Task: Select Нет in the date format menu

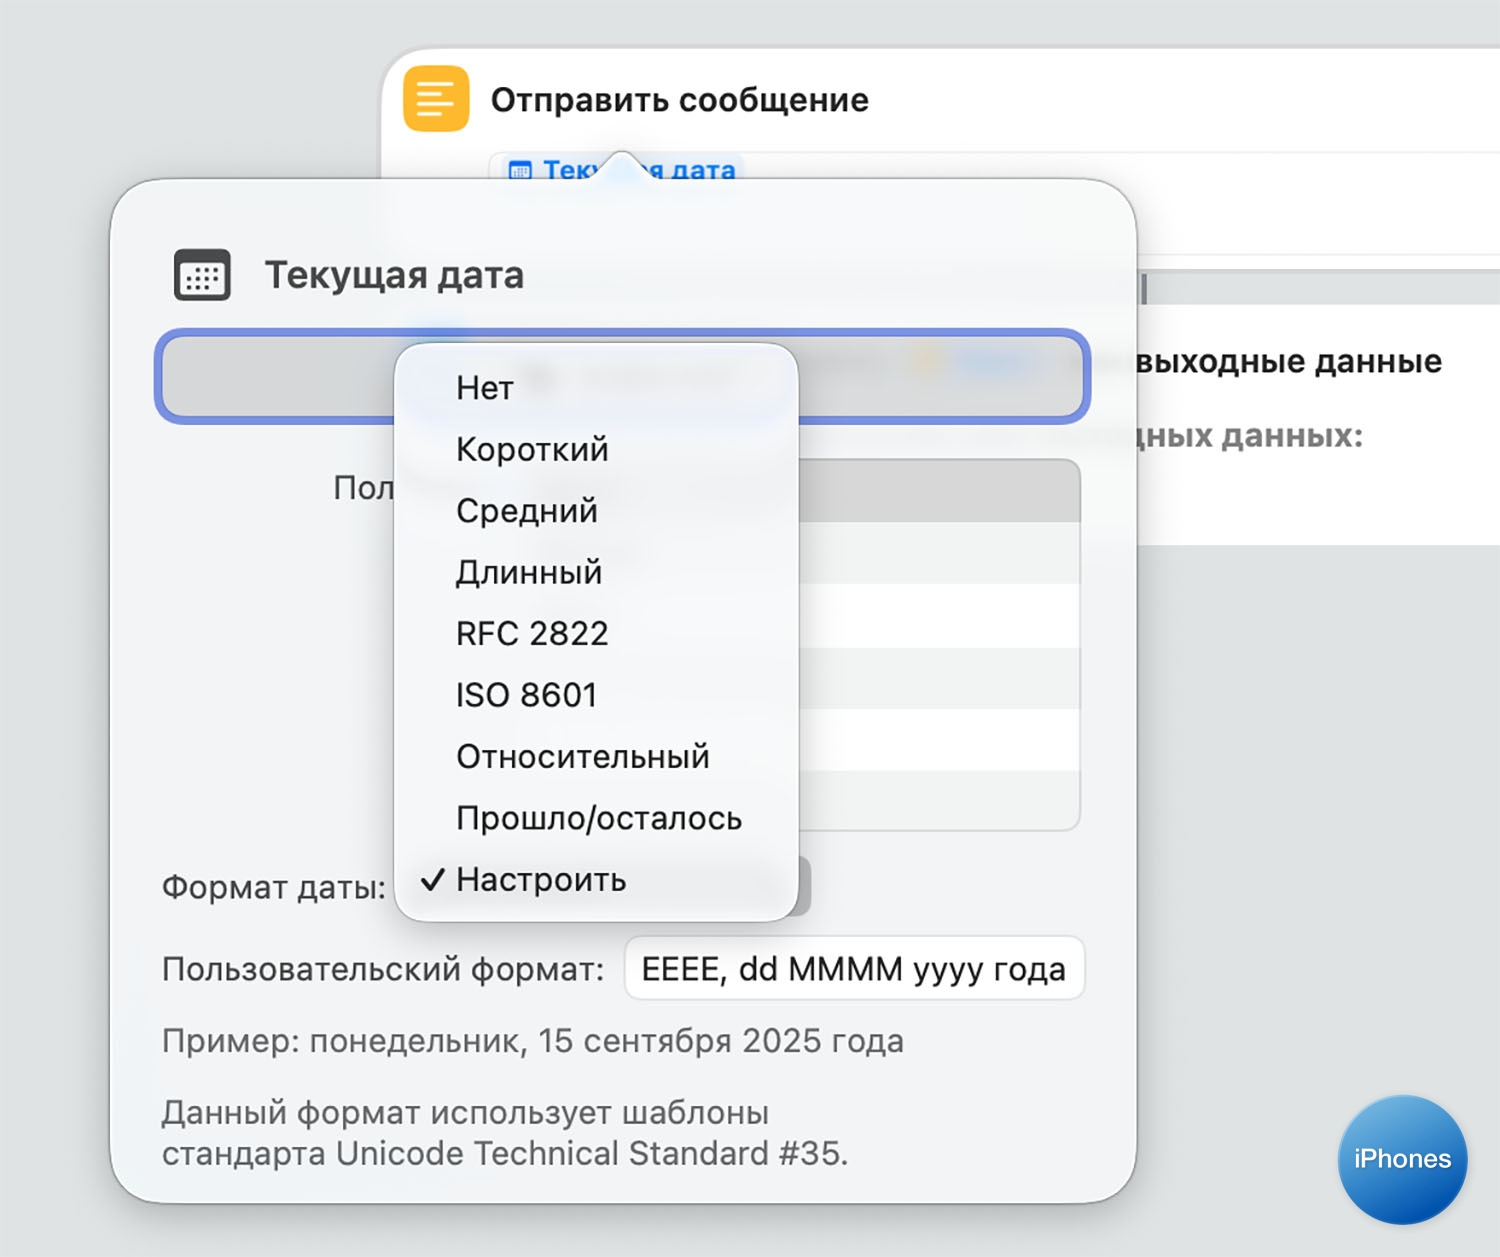Action: pos(485,388)
